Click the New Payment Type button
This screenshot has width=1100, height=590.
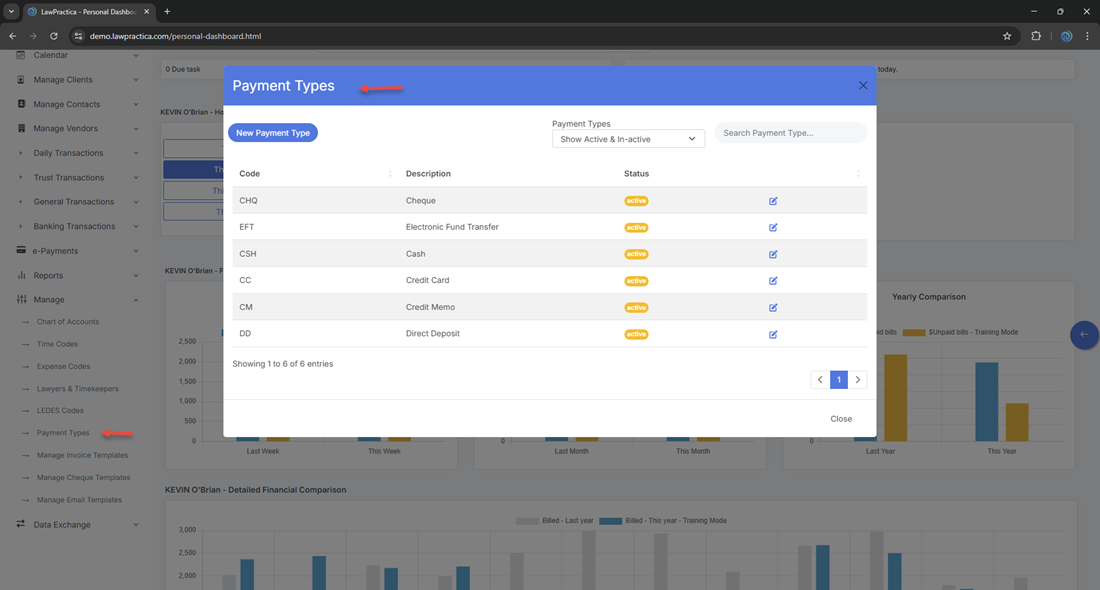click(273, 133)
